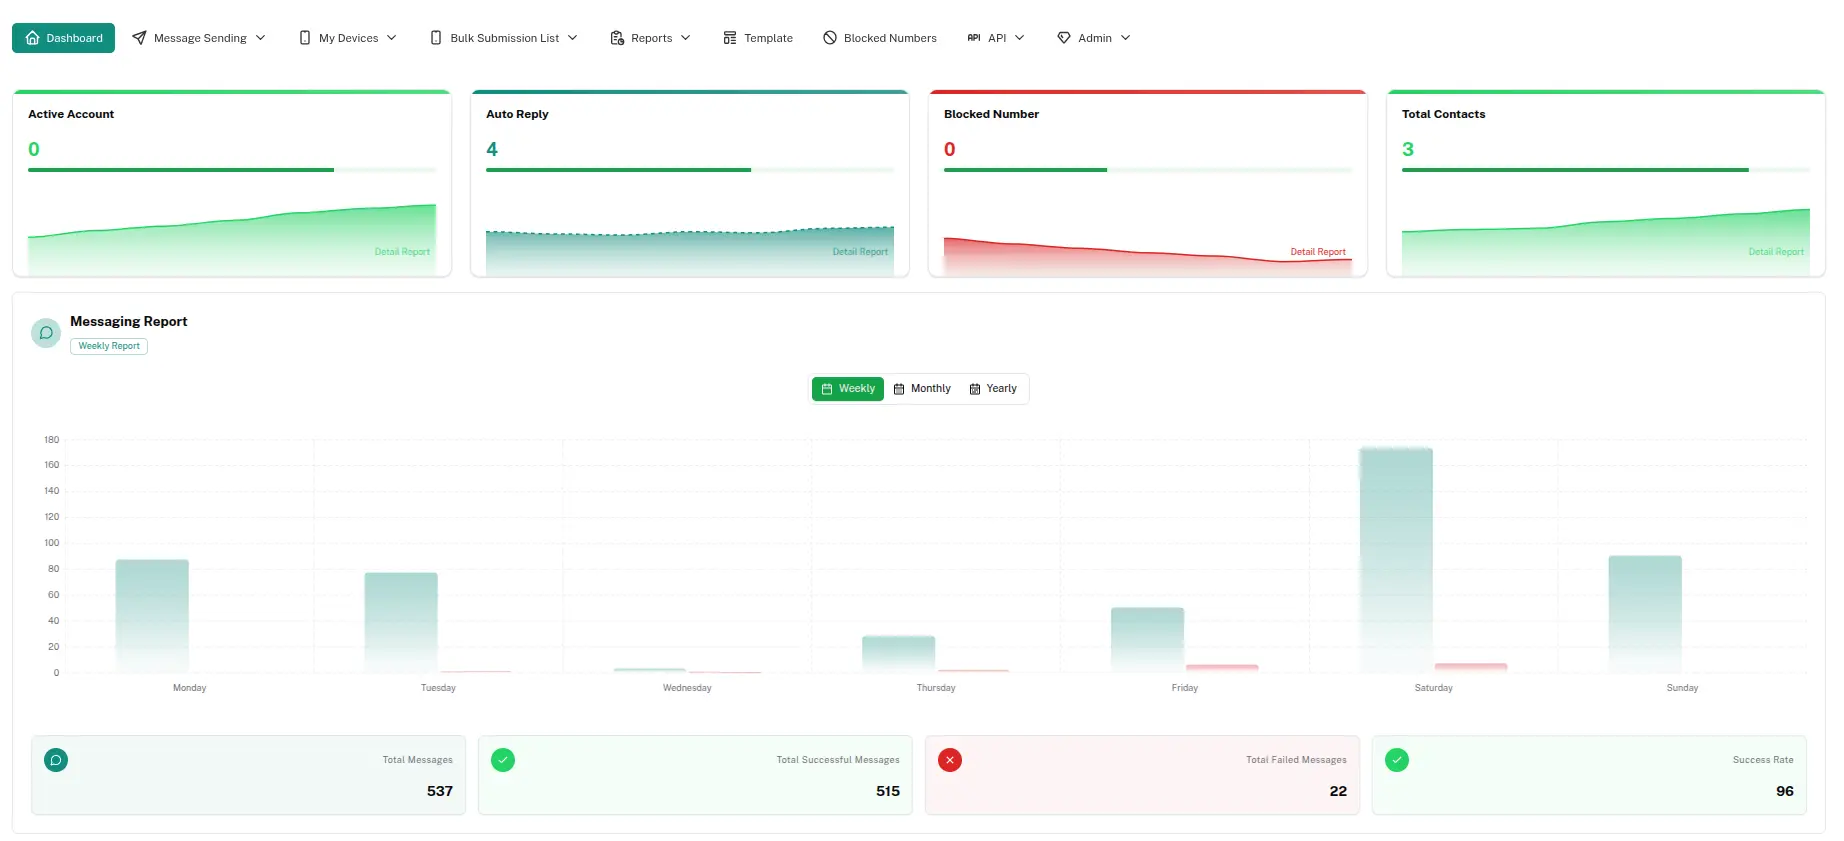Image resolution: width=1844 pixels, height=841 pixels.
Task: Open the Reports menu
Action: (x=651, y=38)
